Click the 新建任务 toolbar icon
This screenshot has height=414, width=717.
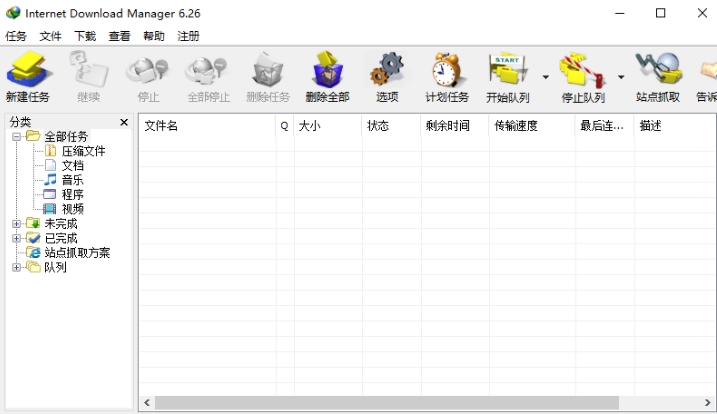click(28, 70)
